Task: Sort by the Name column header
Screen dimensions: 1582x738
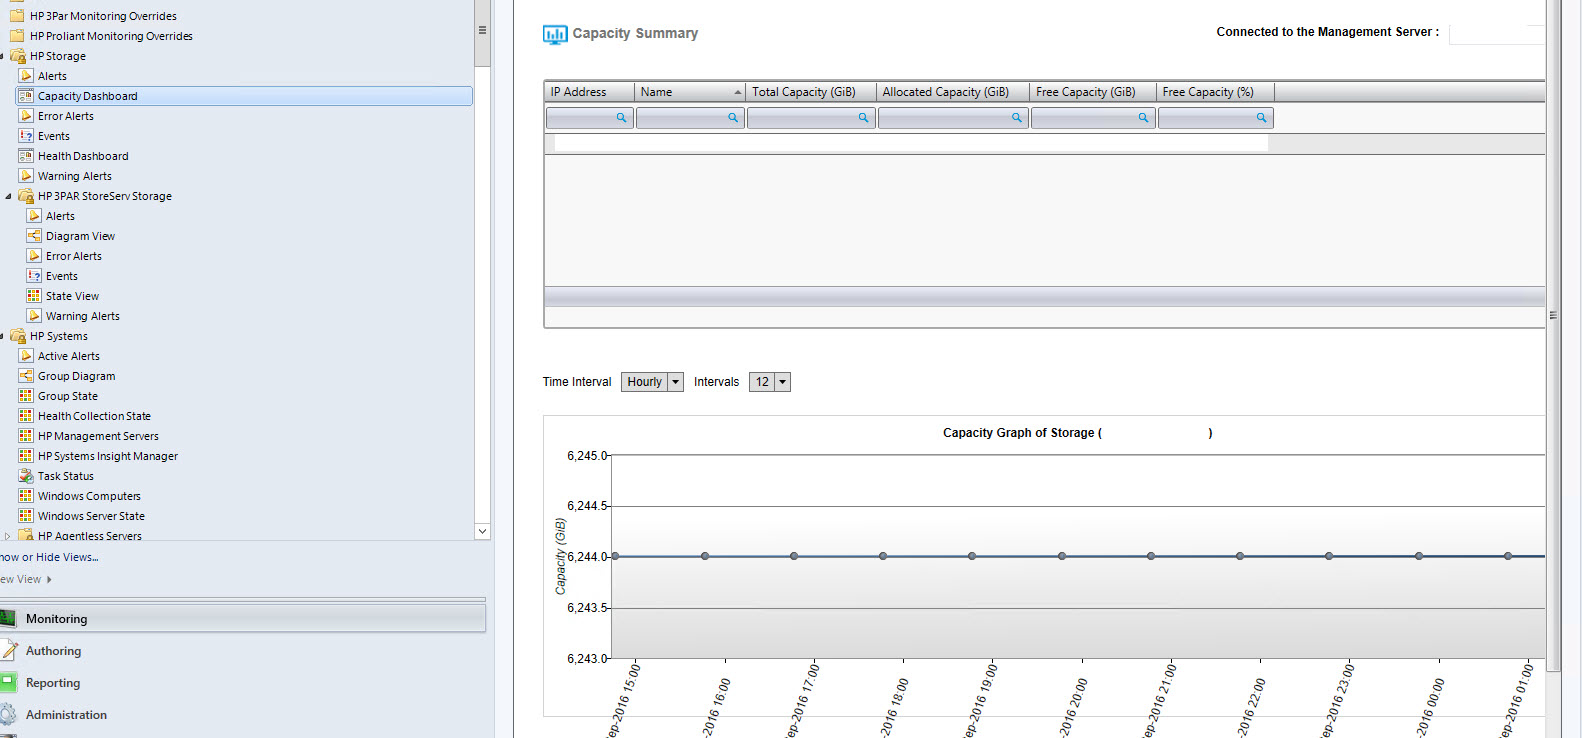Action: point(690,92)
